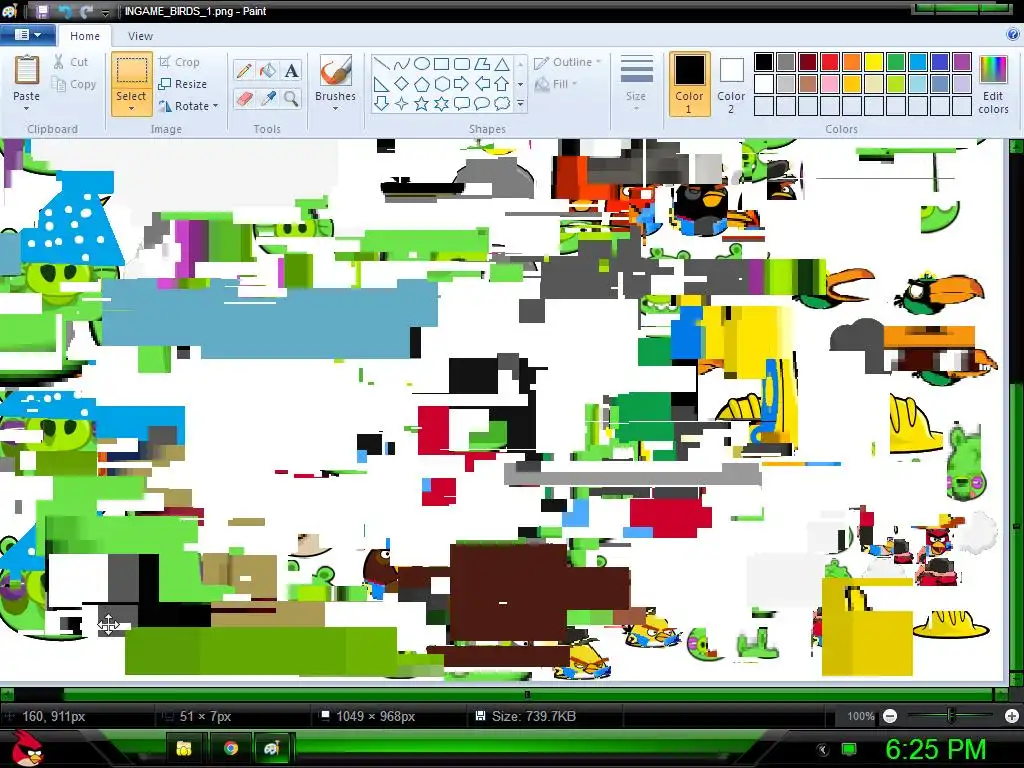Open the Angry Birds start button
The image size is (1024, 768).
(26, 748)
